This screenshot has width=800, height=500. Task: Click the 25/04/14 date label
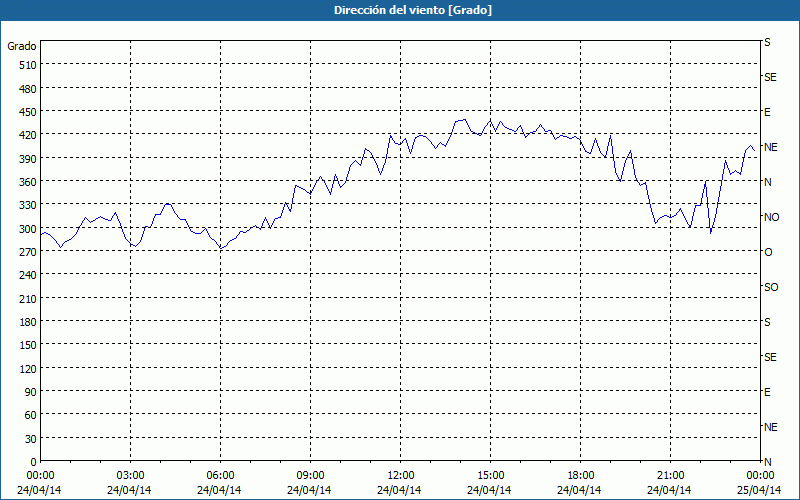click(x=760, y=490)
